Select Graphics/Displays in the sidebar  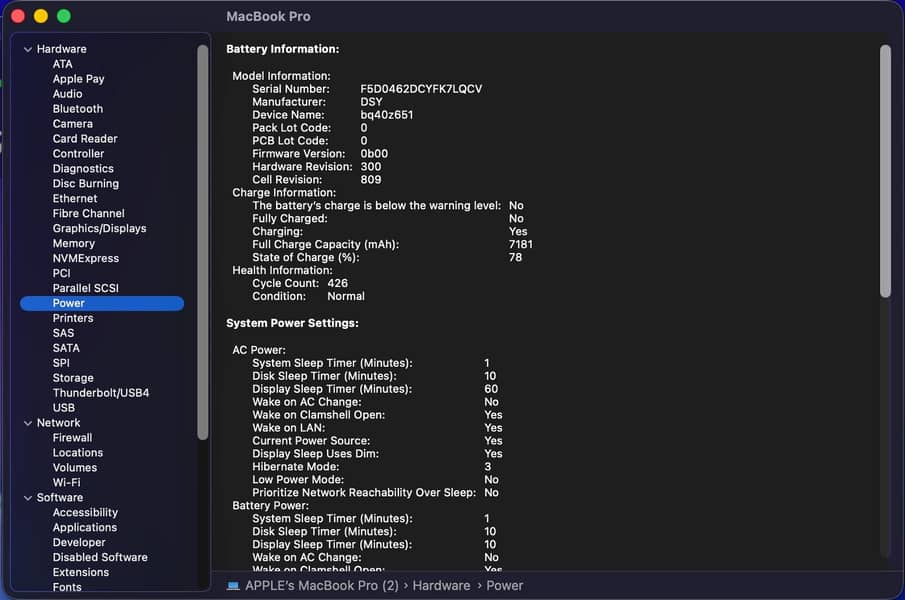(x=99, y=228)
